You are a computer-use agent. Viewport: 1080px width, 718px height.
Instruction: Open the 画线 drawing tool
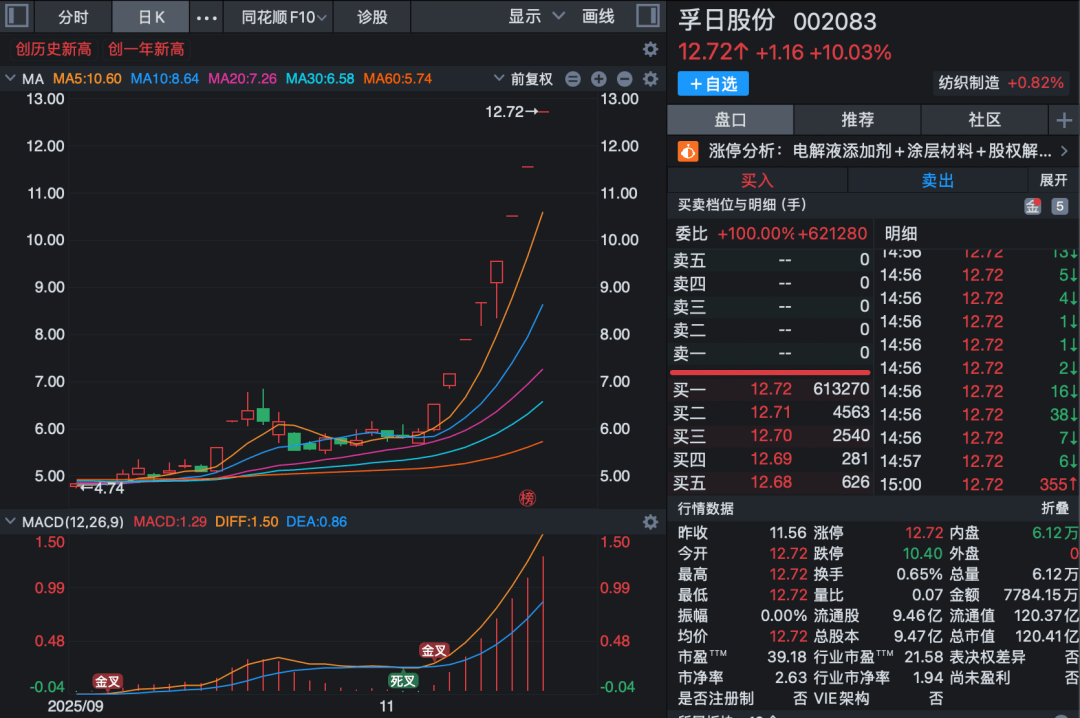pyautogui.click(x=598, y=17)
